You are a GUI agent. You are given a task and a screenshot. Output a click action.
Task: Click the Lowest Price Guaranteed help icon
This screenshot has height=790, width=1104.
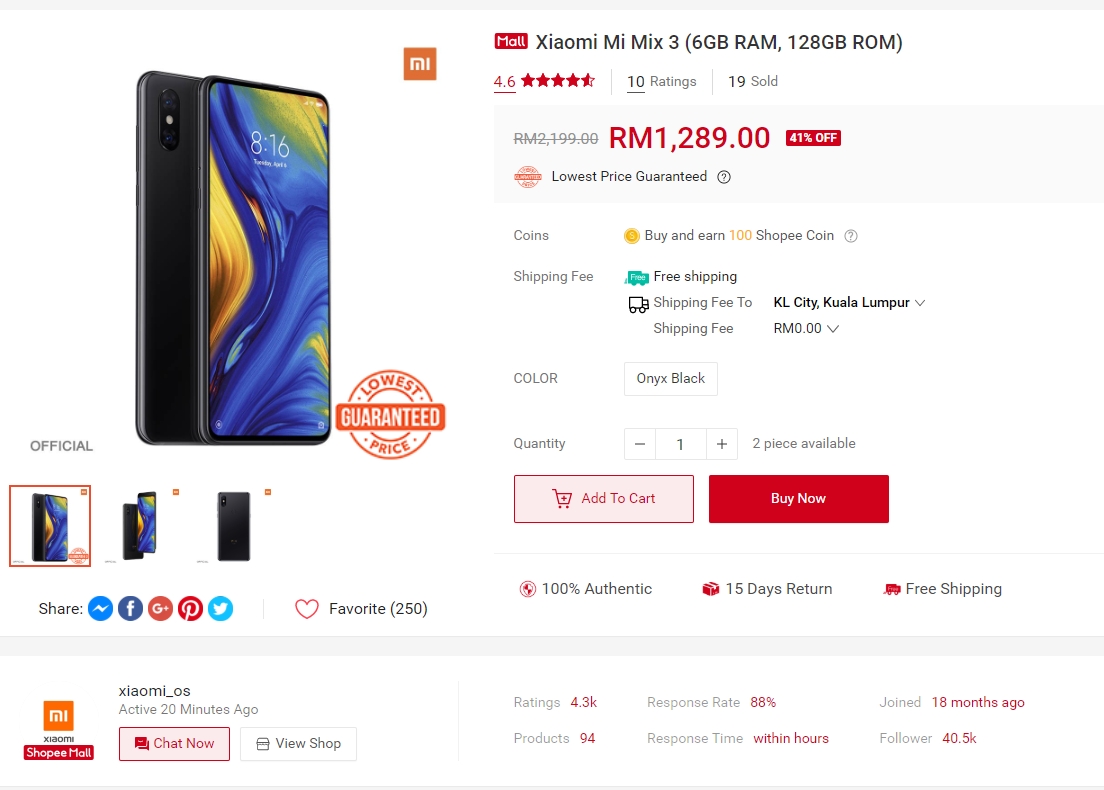point(724,177)
